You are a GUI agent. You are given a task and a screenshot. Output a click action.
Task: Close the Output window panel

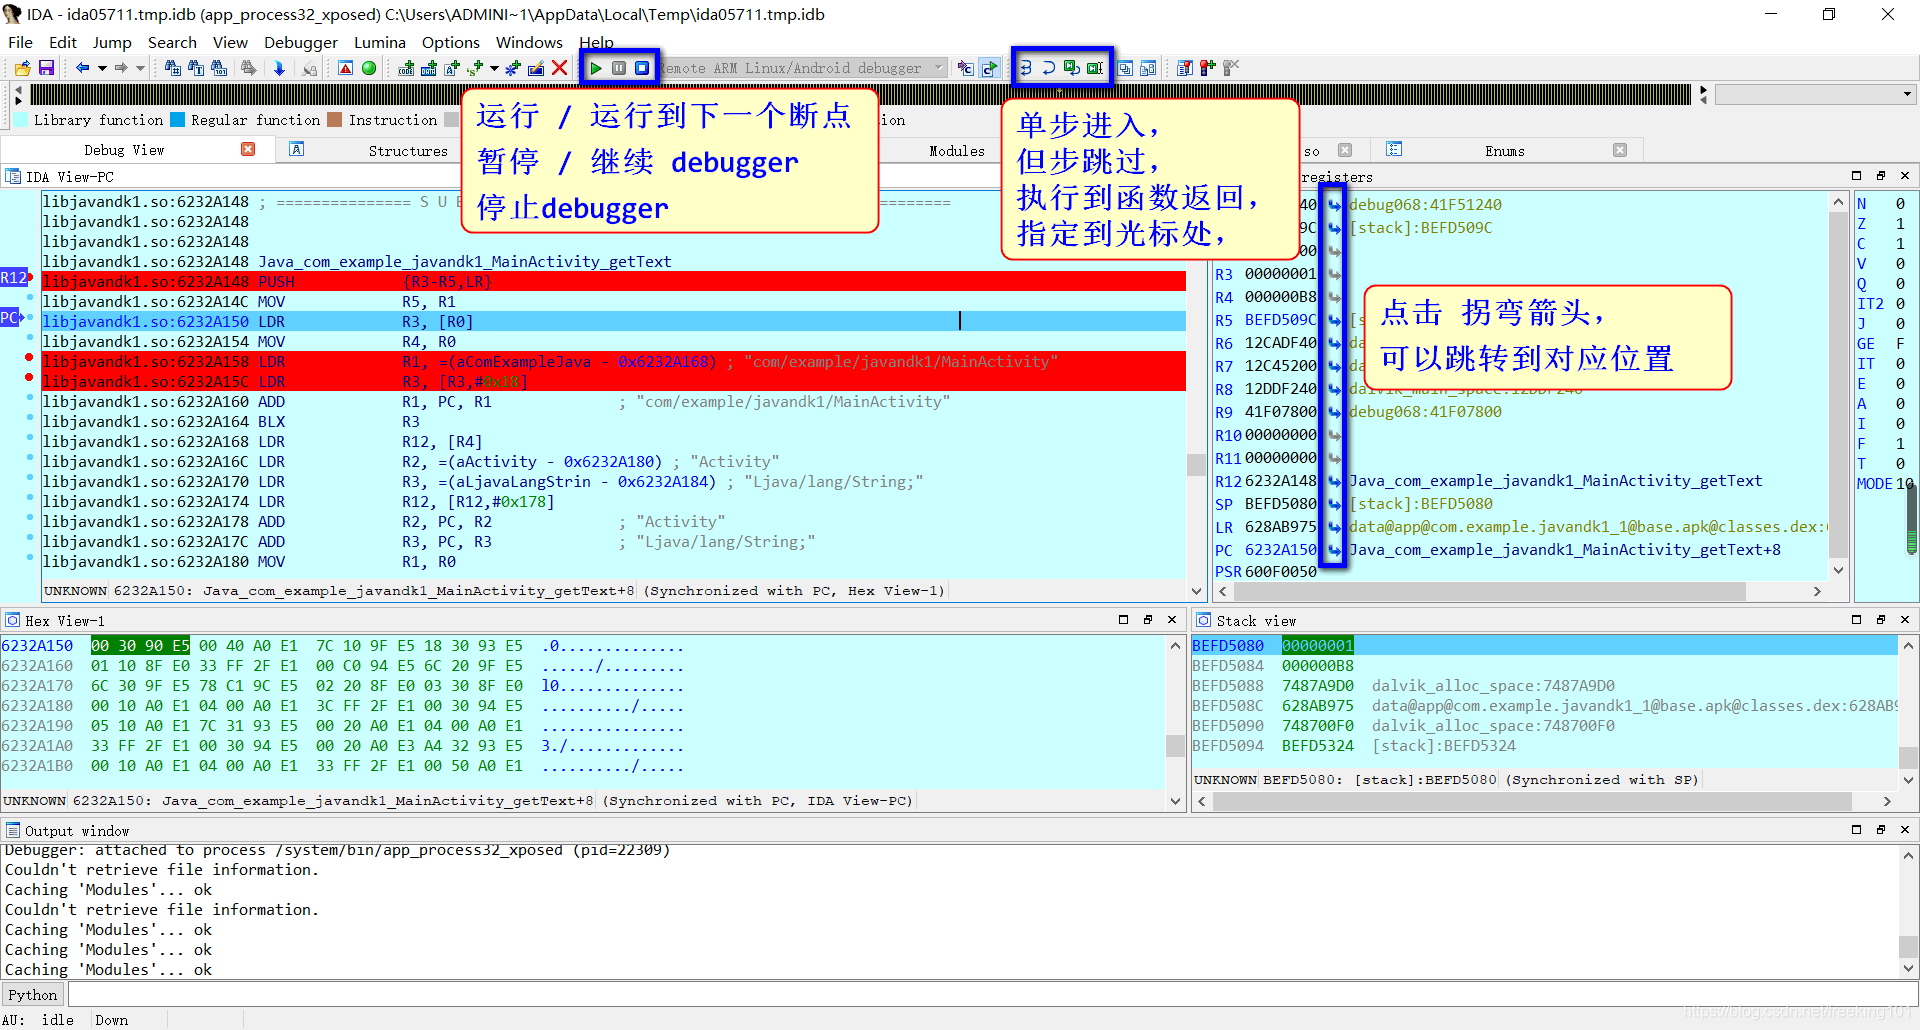tap(1905, 830)
